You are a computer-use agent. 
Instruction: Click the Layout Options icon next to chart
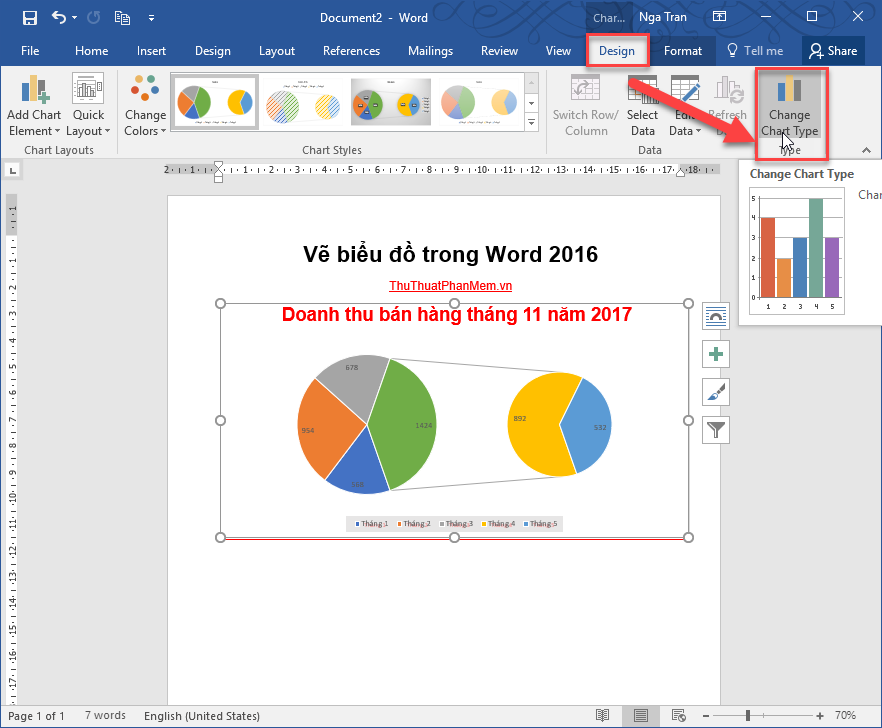coord(715,315)
